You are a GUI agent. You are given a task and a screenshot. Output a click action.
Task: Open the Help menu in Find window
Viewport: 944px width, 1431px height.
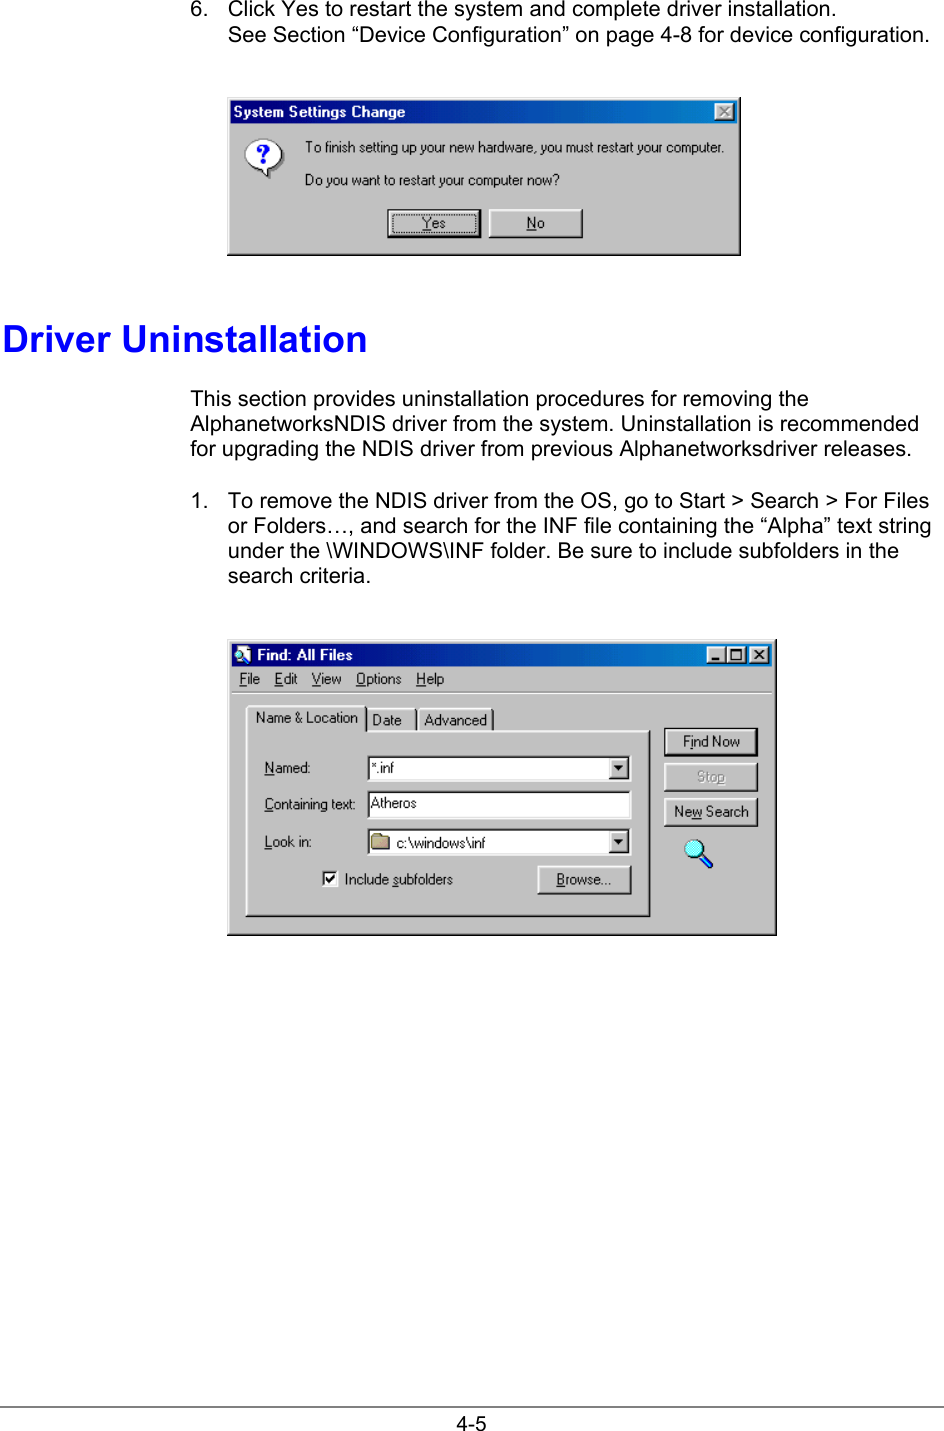point(430,679)
